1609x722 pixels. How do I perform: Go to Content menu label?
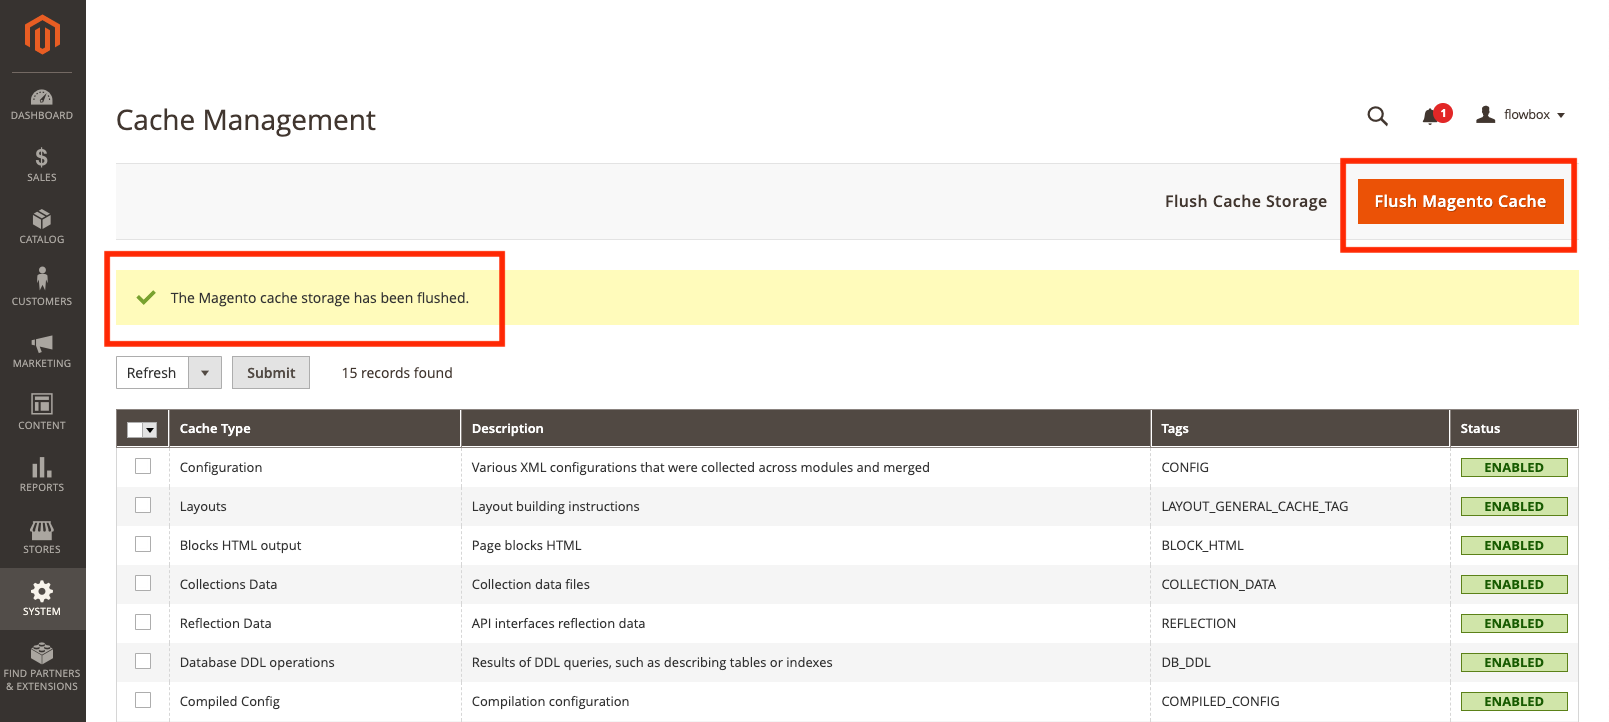tap(42, 426)
